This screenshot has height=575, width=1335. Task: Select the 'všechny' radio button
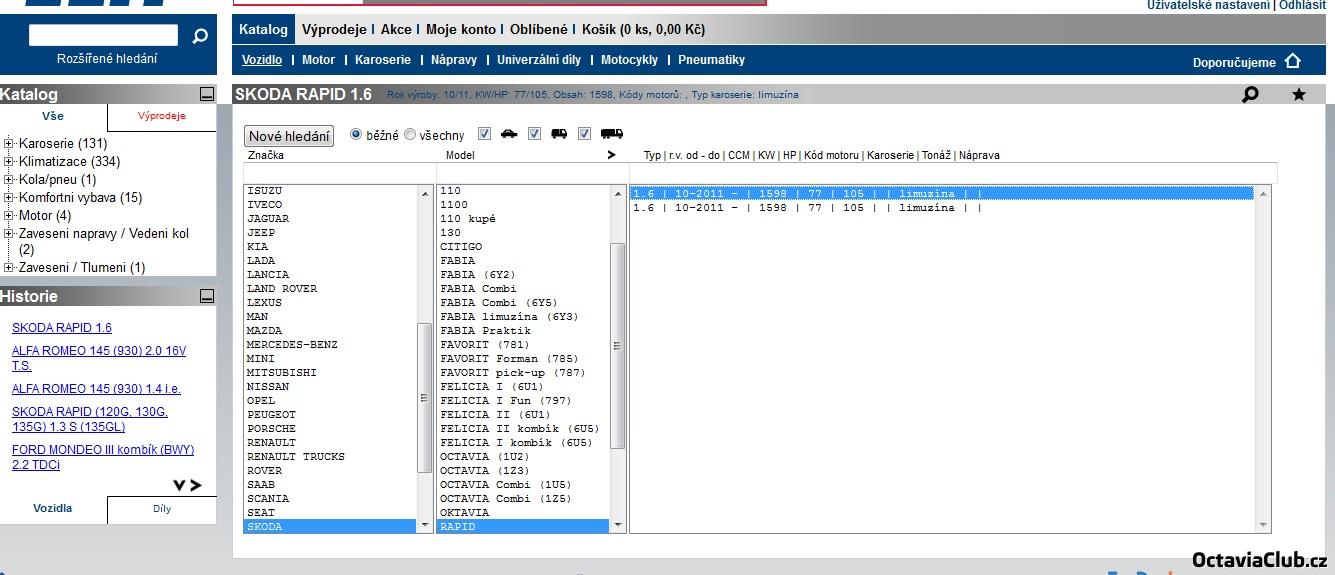410,134
